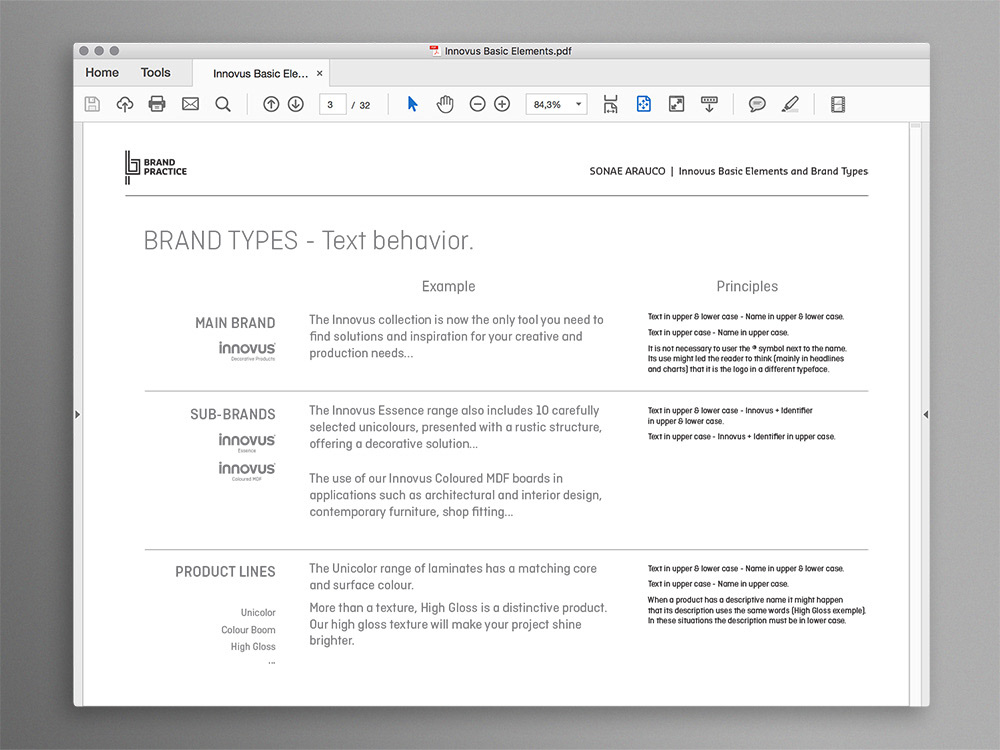Open Read mode keyboard-arrow icon
The image size is (1000, 750).
(709, 104)
